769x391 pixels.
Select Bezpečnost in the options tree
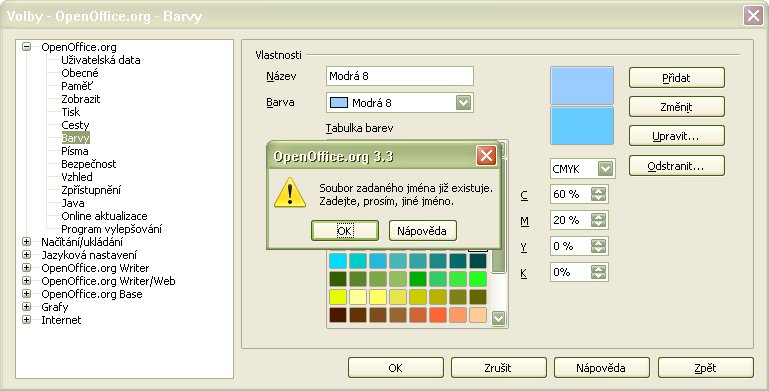pyautogui.click(x=89, y=164)
